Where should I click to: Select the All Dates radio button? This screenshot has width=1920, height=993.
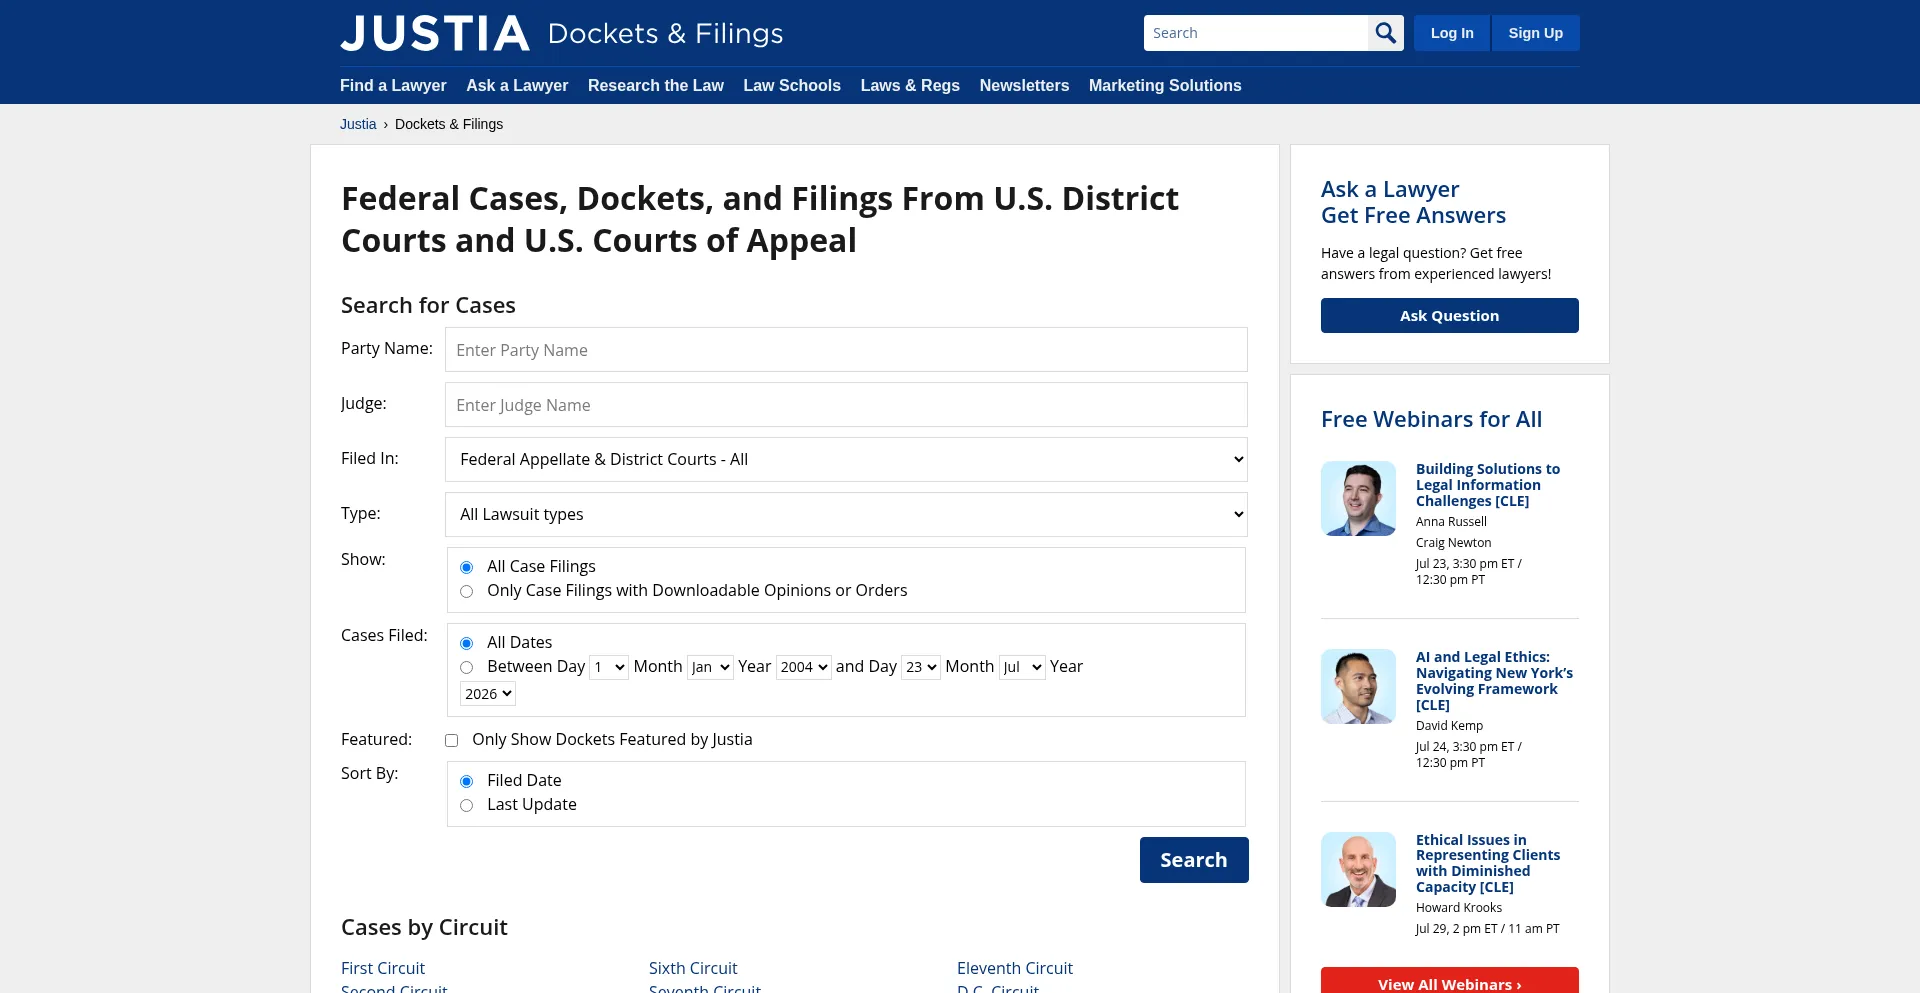point(466,643)
